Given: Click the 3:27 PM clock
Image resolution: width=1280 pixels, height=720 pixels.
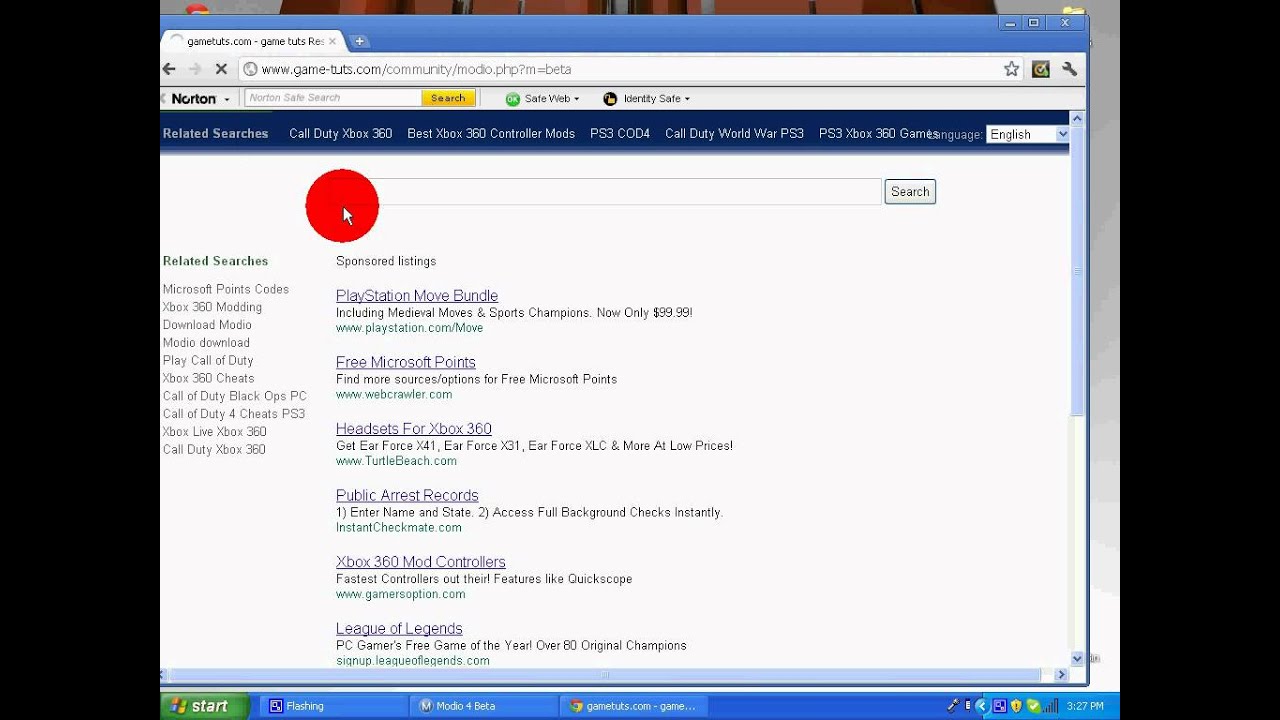Looking at the screenshot, I should click(x=1085, y=706).
